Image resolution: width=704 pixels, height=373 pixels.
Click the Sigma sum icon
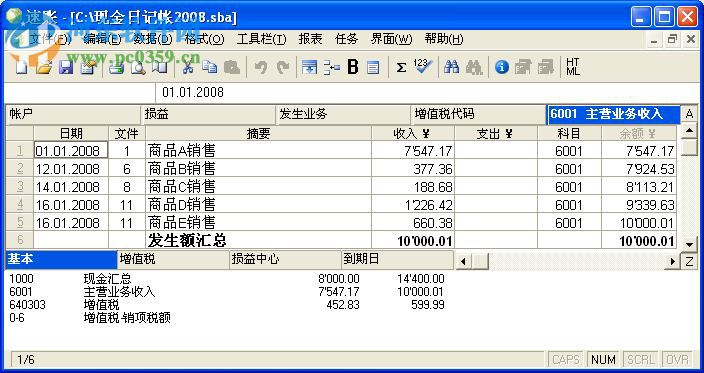401,67
